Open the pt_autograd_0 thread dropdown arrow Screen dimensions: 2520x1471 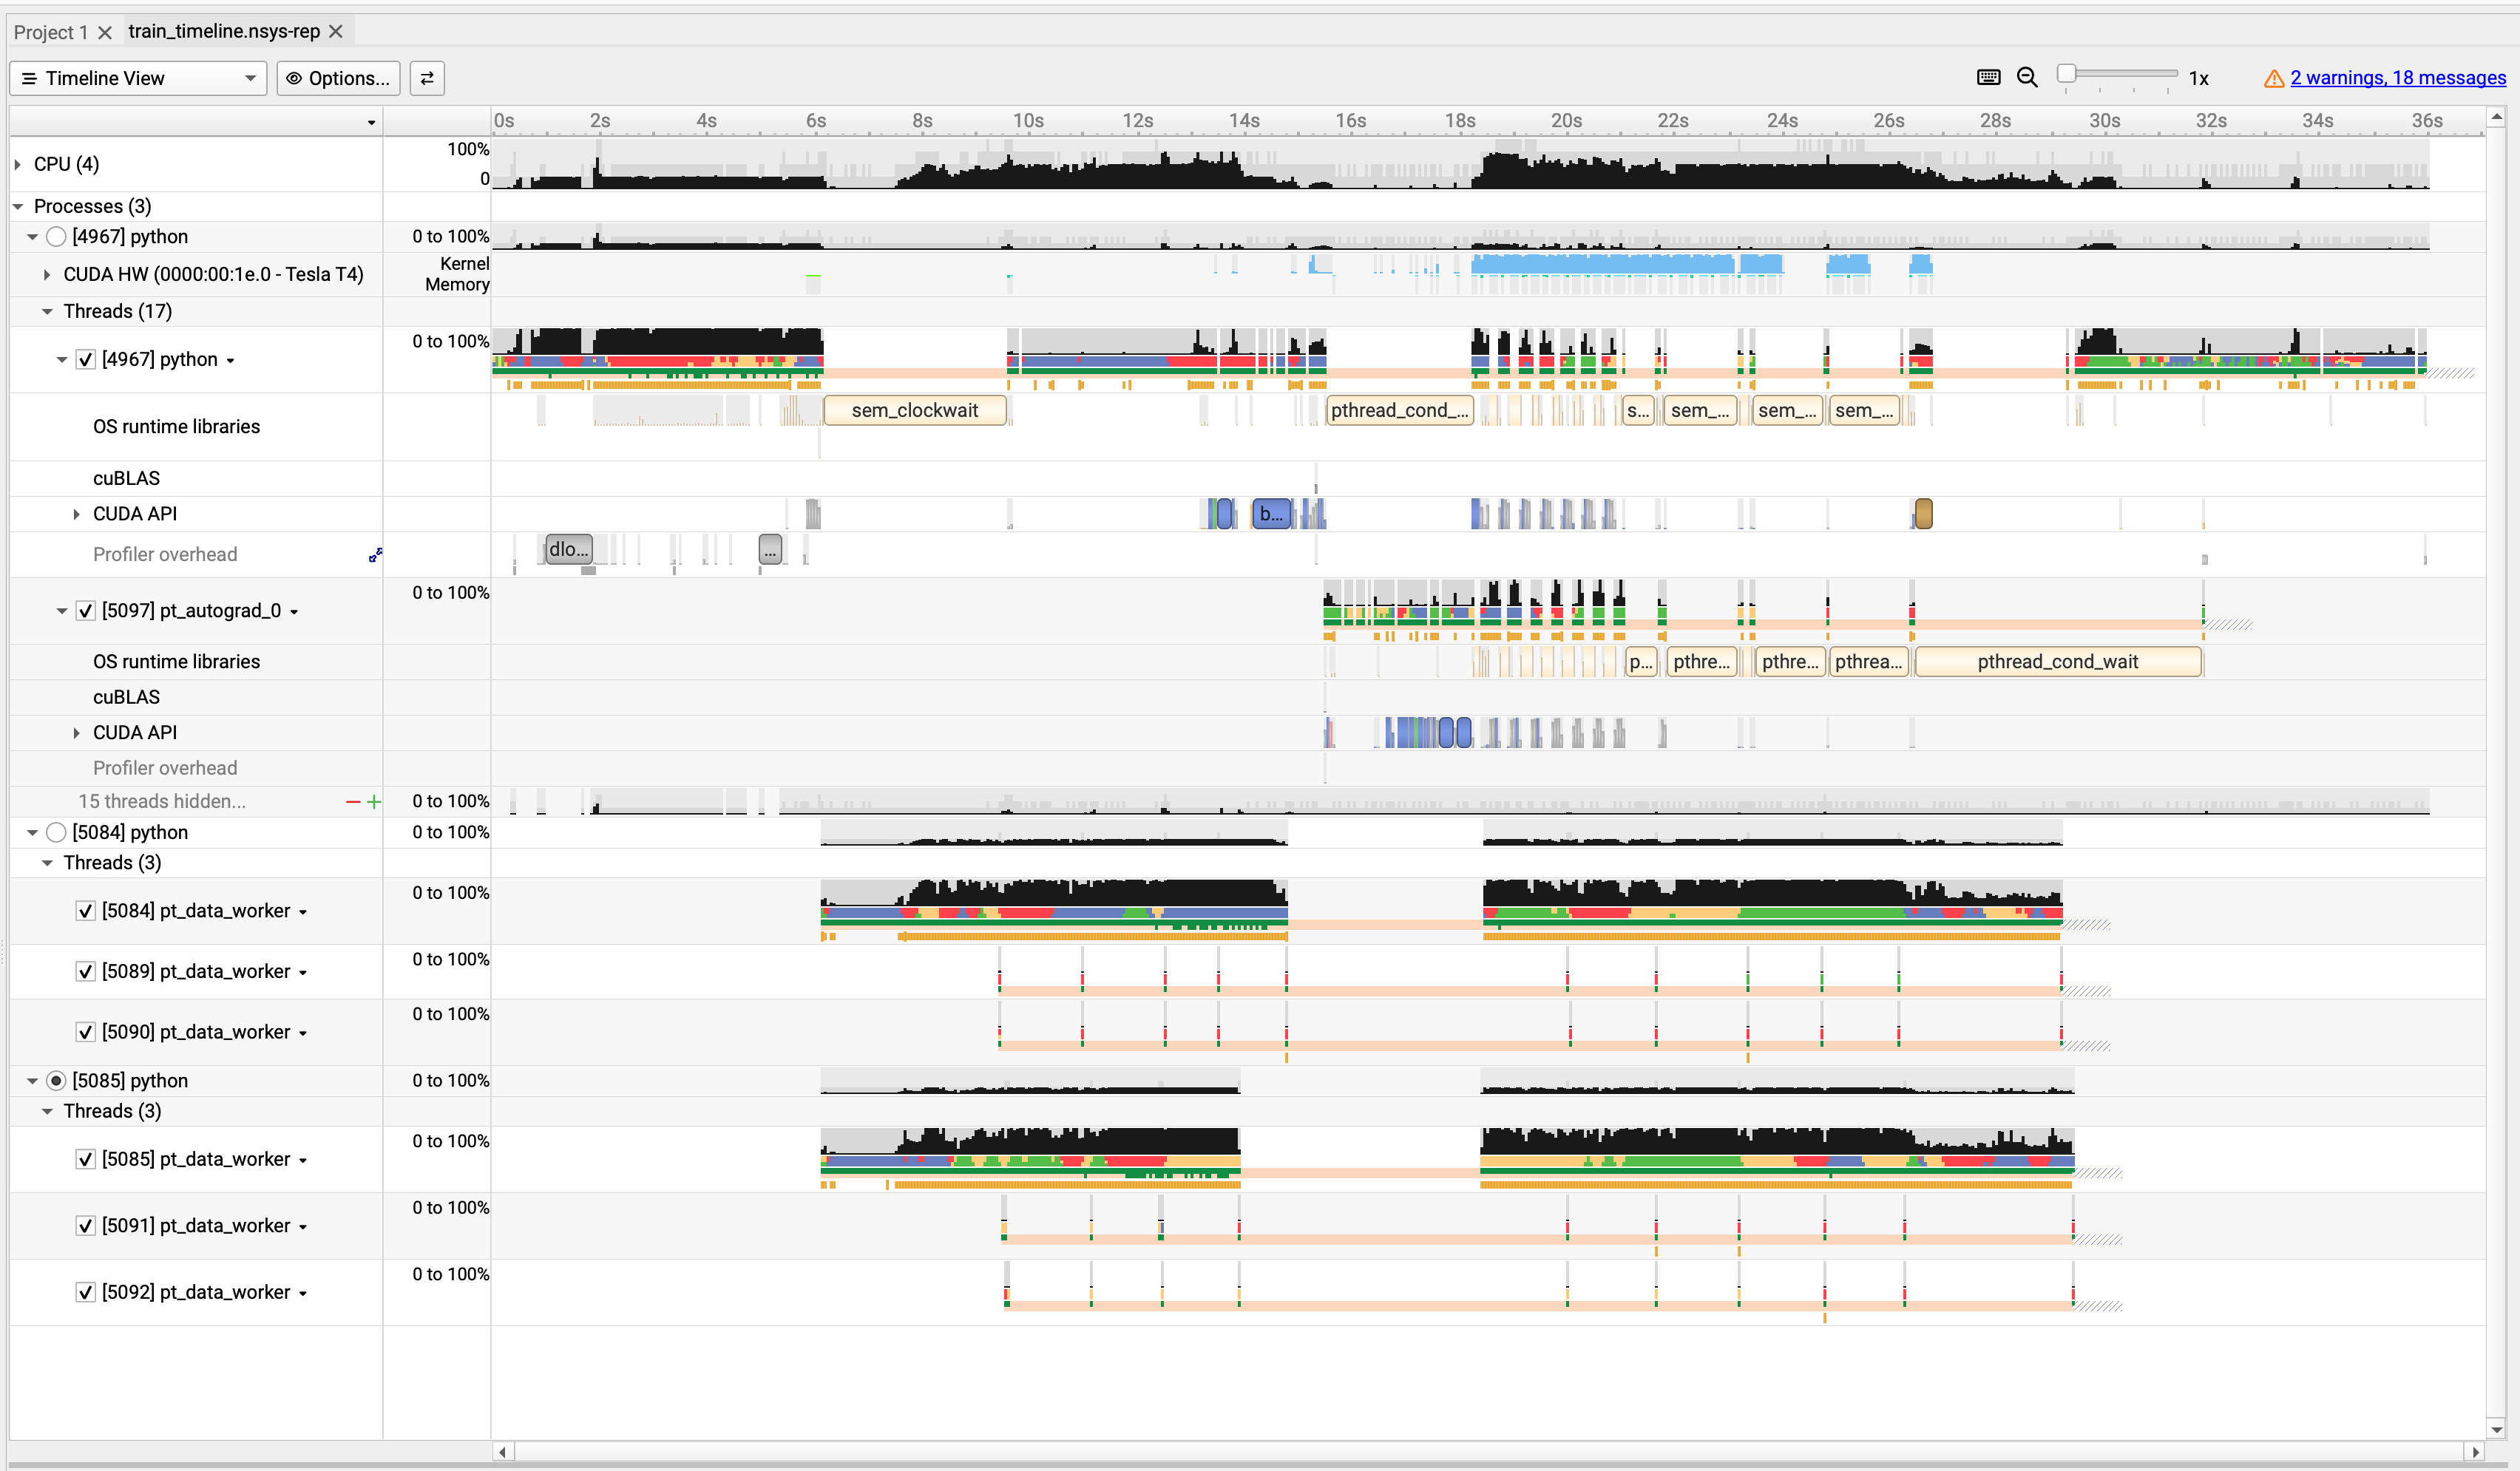tap(294, 612)
